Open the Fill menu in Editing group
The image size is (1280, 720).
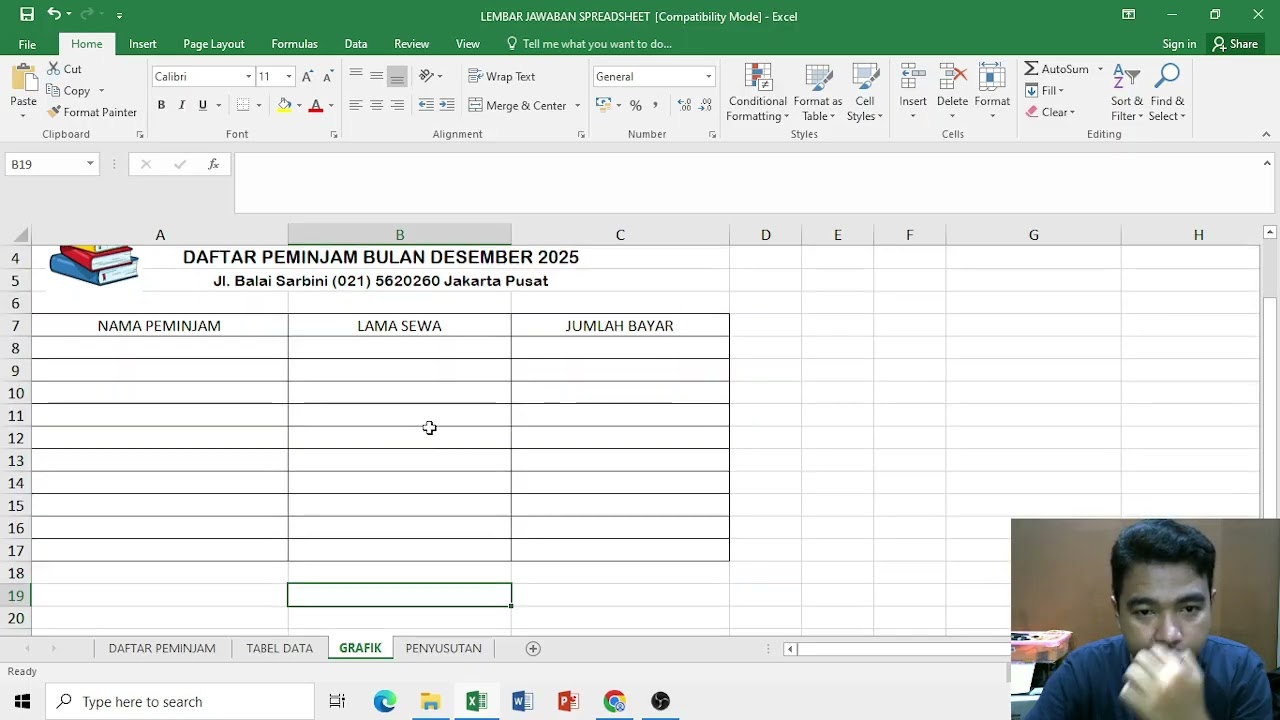[x=1045, y=91]
